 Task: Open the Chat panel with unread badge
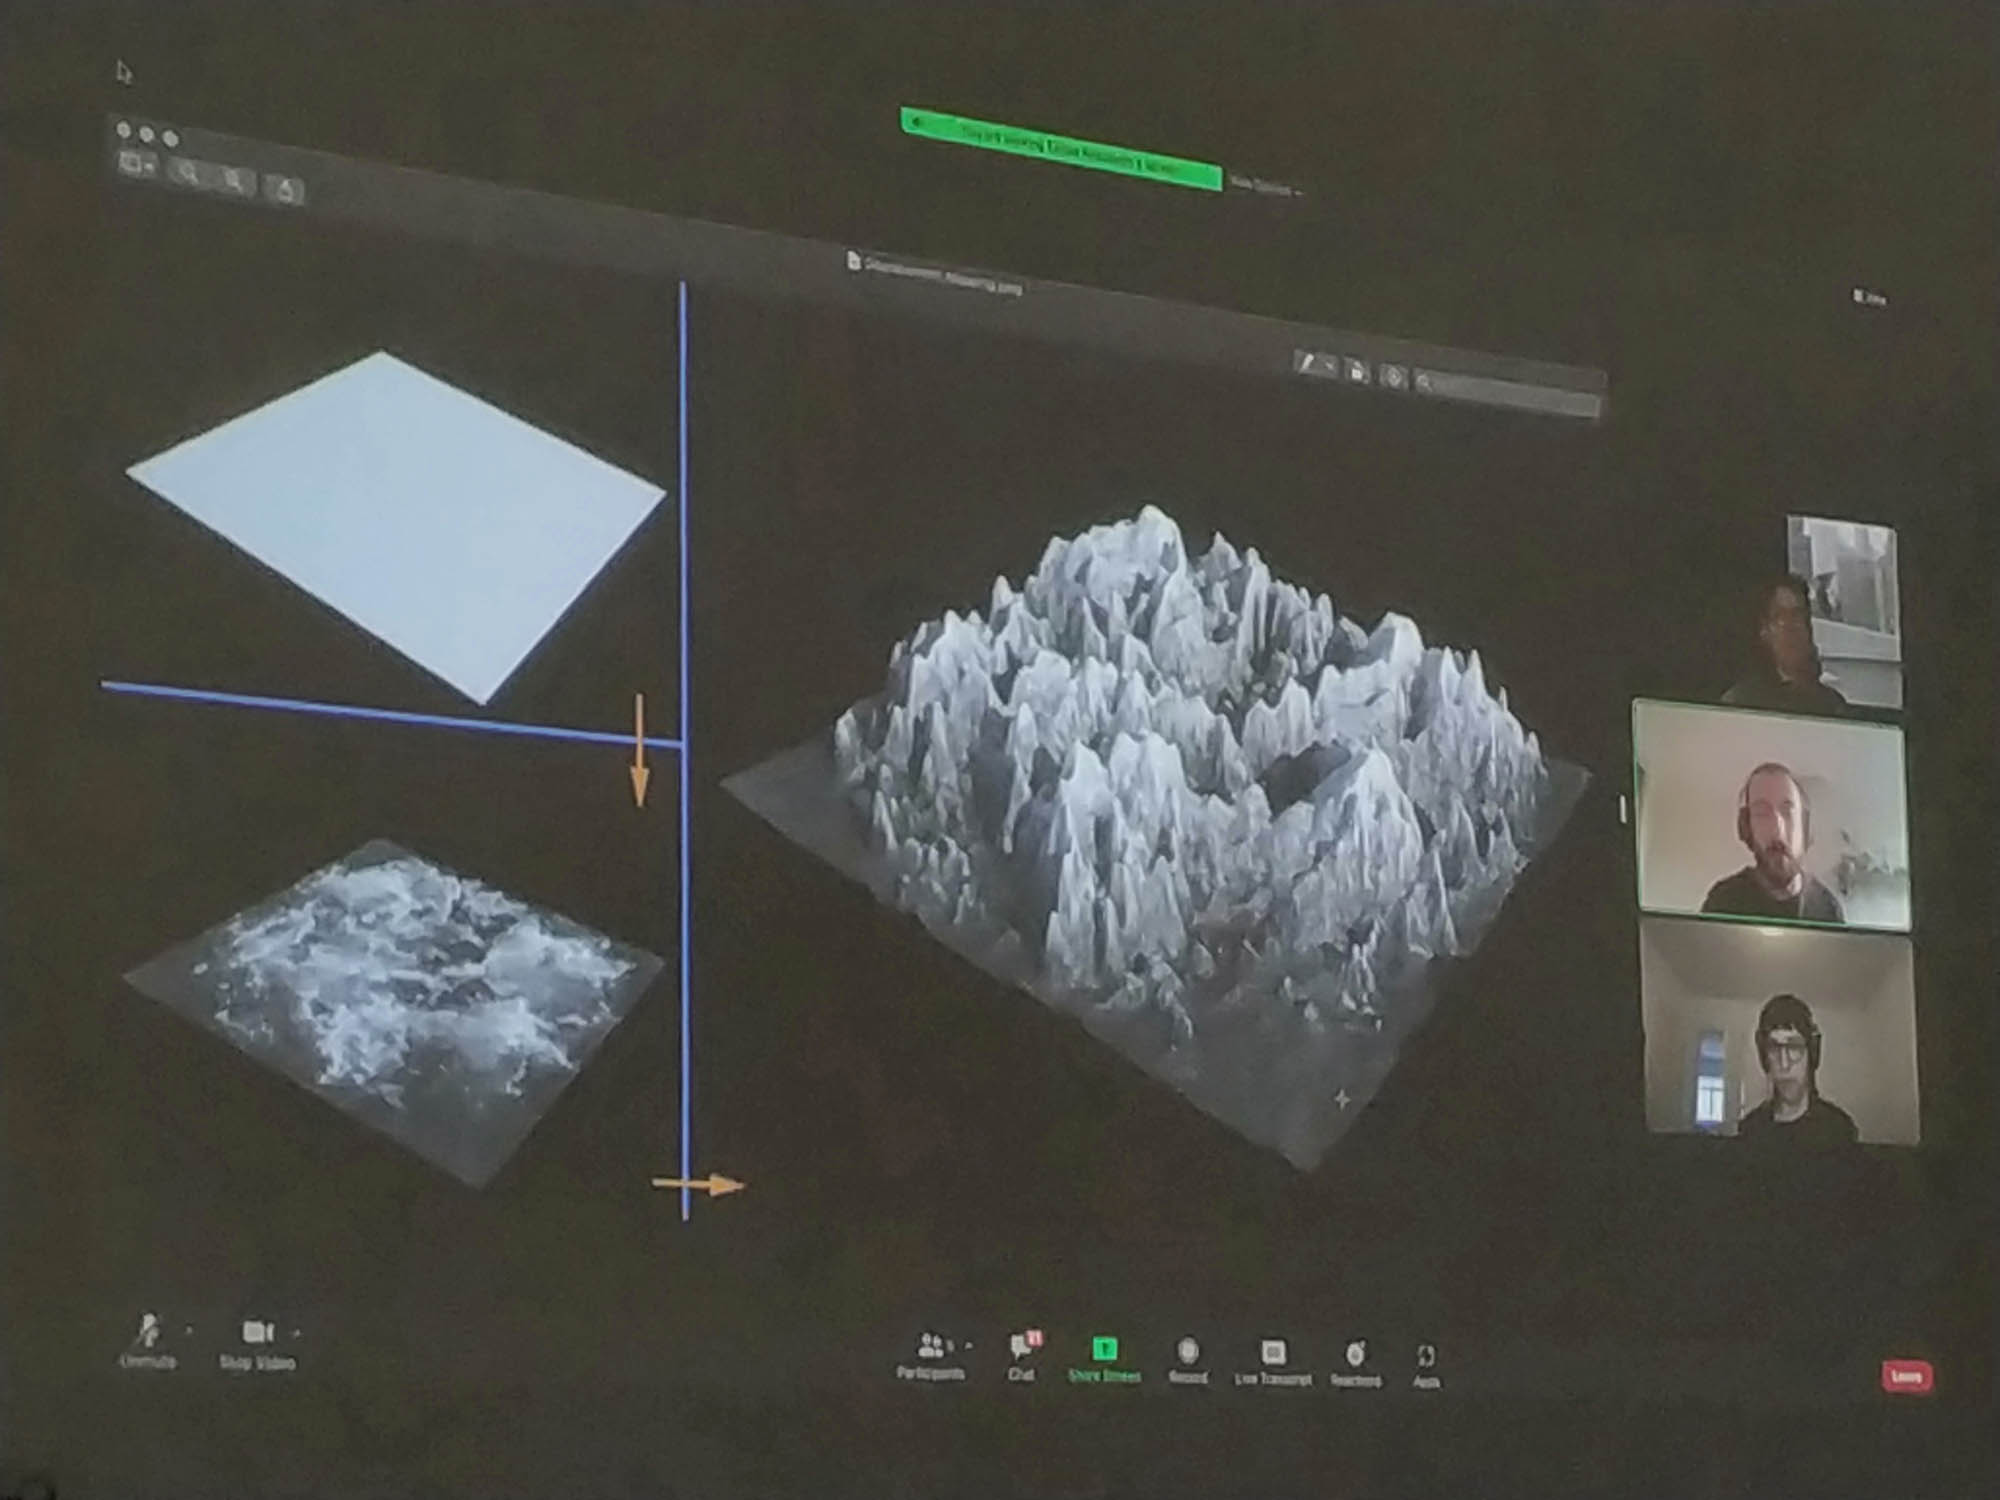click(x=1020, y=1349)
